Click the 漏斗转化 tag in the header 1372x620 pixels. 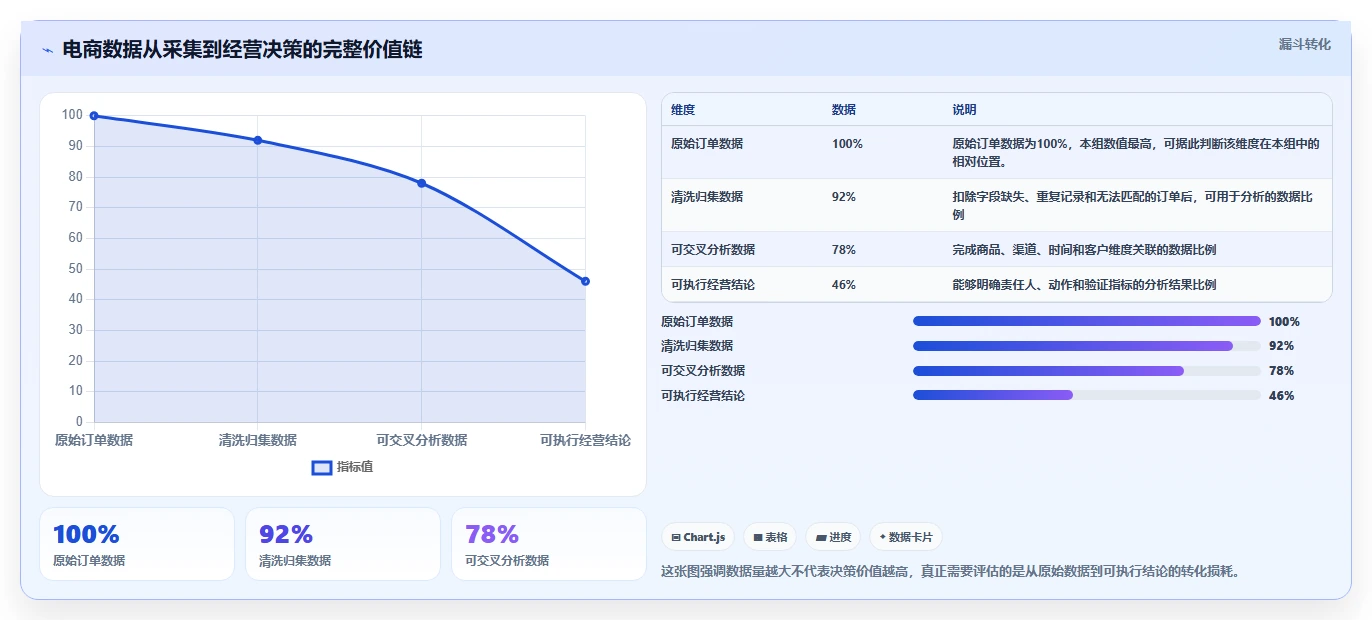(1304, 44)
